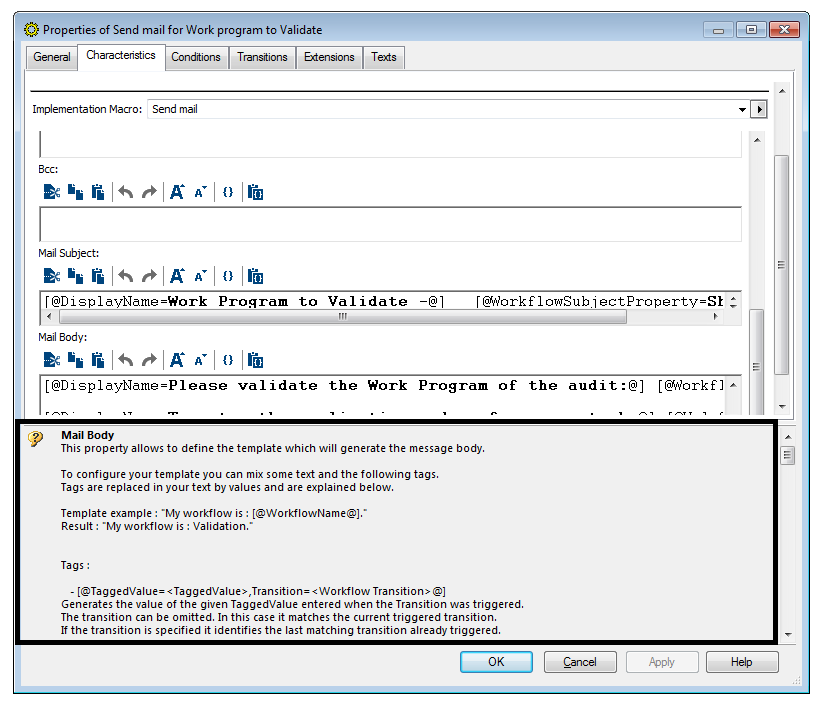Redo in the Bcc toolbar
Screen dimensions: 816x705
pos(149,192)
